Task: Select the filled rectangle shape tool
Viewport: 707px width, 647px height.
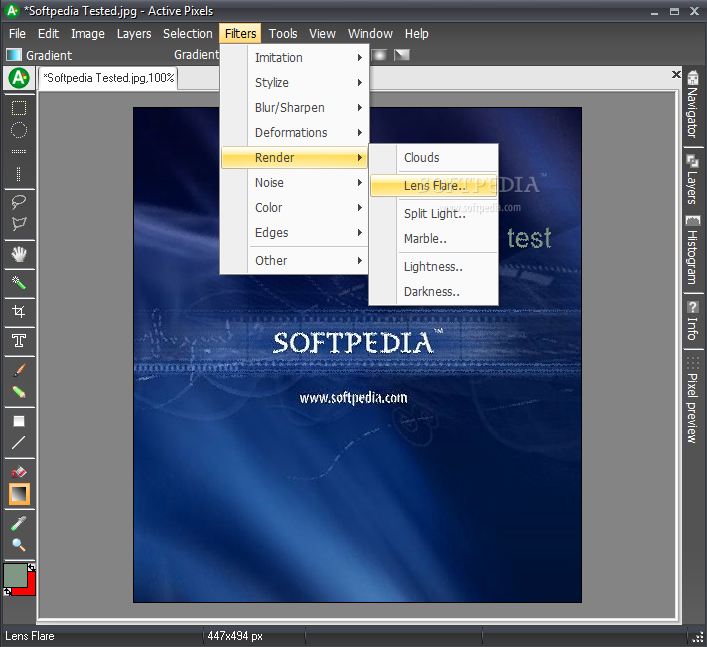Action: 18,421
